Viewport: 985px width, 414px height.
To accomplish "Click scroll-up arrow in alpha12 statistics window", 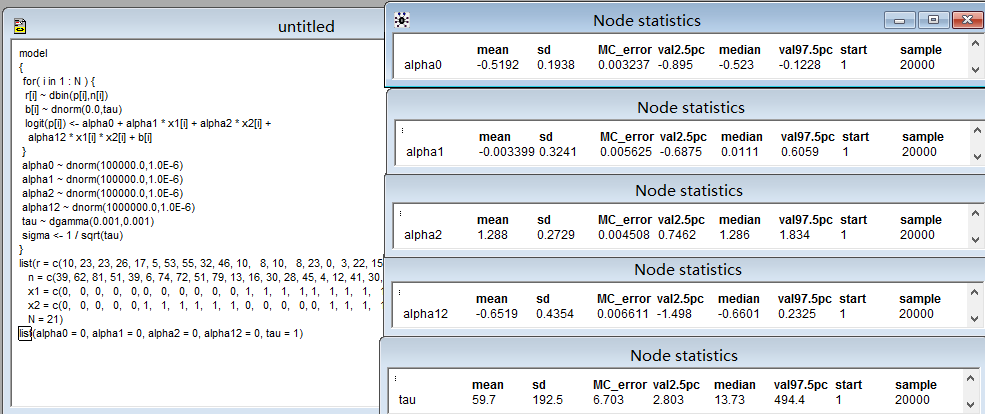I will click(975, 291).
